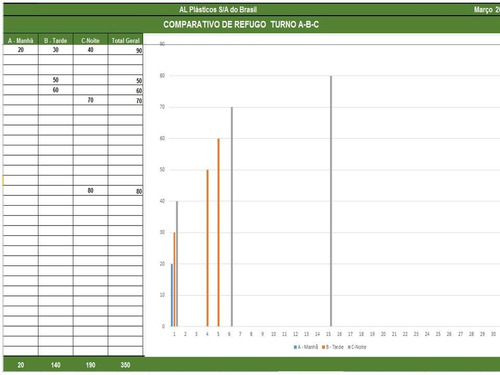The height and width of the screenshot is (375, 500).
Task: Select the Total Geral column header
Action: [x=125, y=40]
